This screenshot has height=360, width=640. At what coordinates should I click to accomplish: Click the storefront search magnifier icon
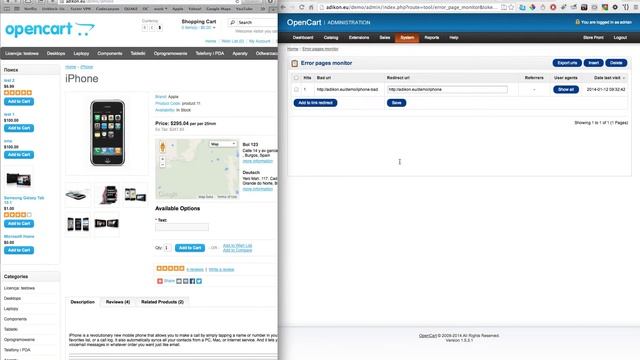tap(233, 22)
